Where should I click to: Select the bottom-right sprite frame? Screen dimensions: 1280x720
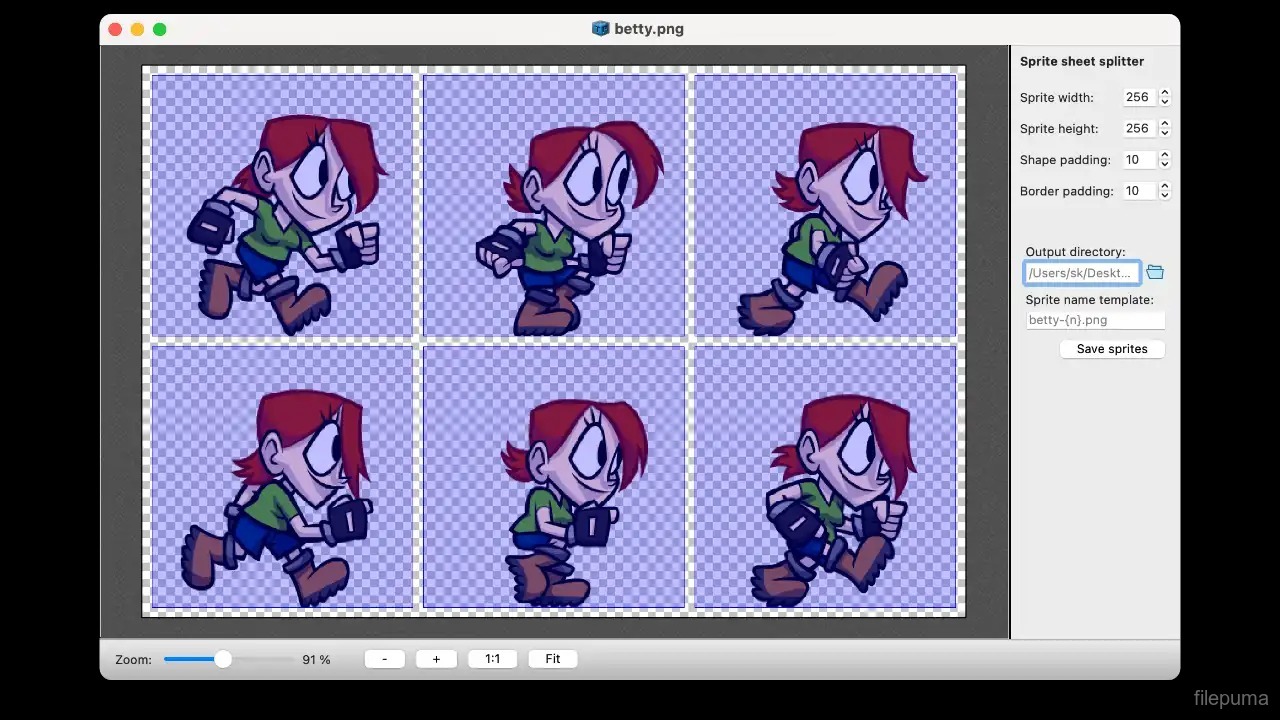[825, 477]
